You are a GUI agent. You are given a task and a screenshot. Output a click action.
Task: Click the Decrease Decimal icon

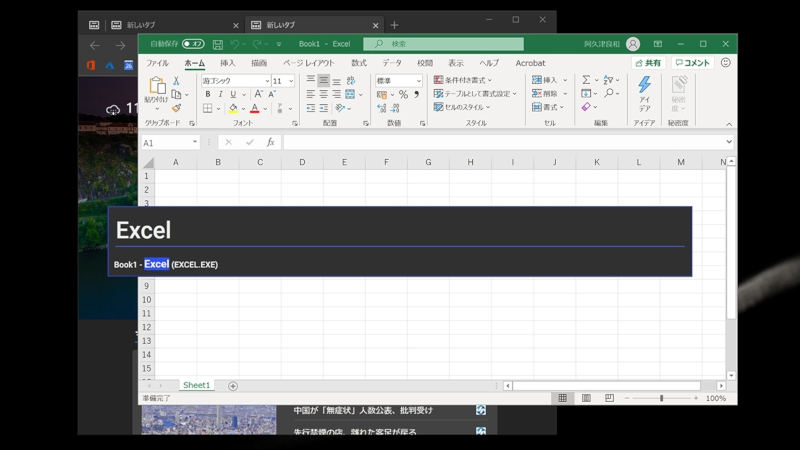click(395, 108)
